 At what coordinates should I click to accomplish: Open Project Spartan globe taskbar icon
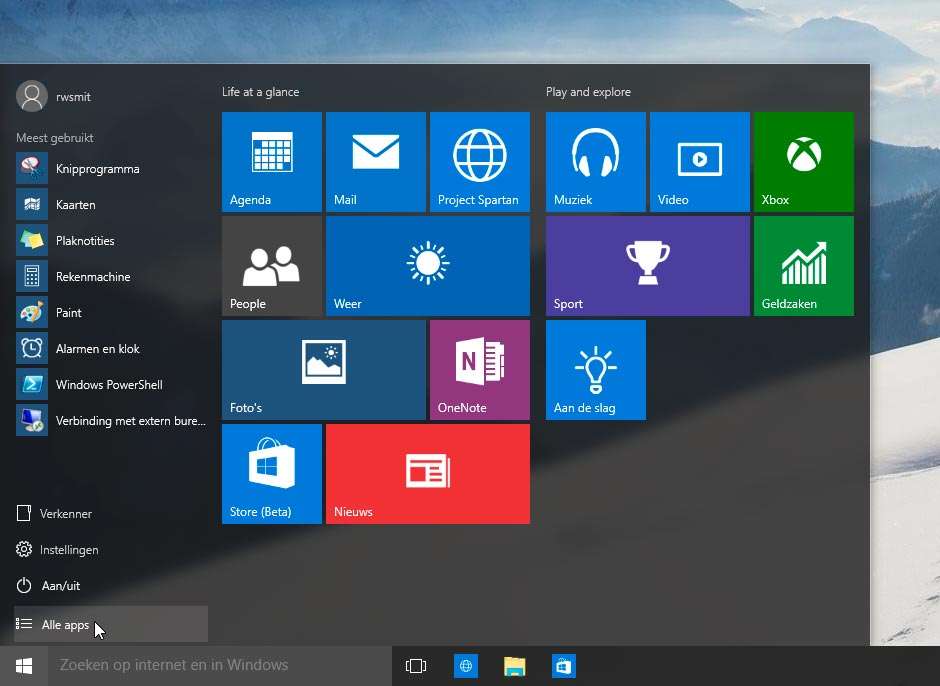(466, 666)
